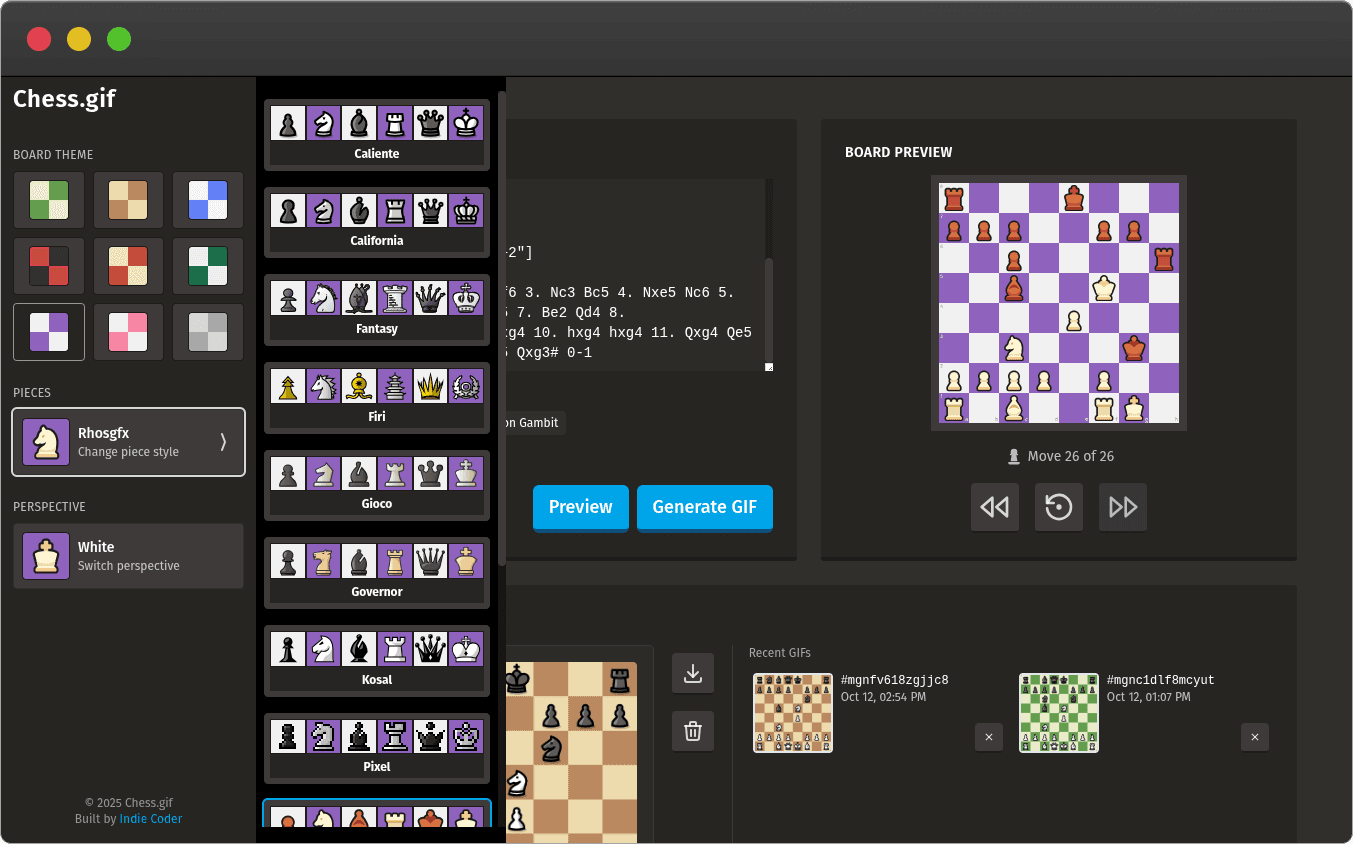This screenshot has width=1353, height=844.
Task: Open the Caliente piece set entry
Action: click(x=377, y=134)
